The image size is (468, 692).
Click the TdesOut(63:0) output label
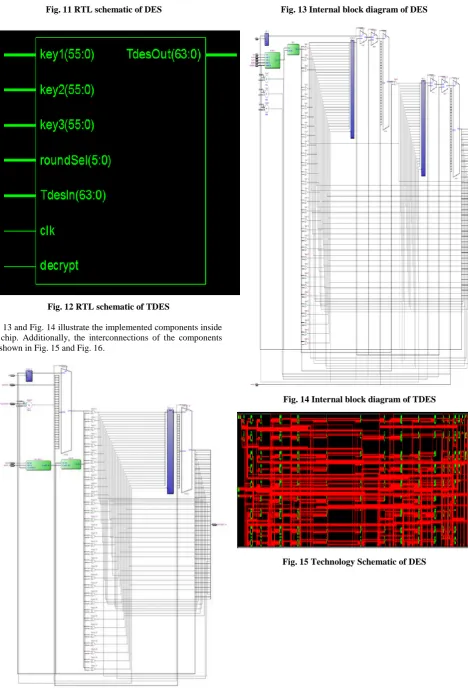164,54
